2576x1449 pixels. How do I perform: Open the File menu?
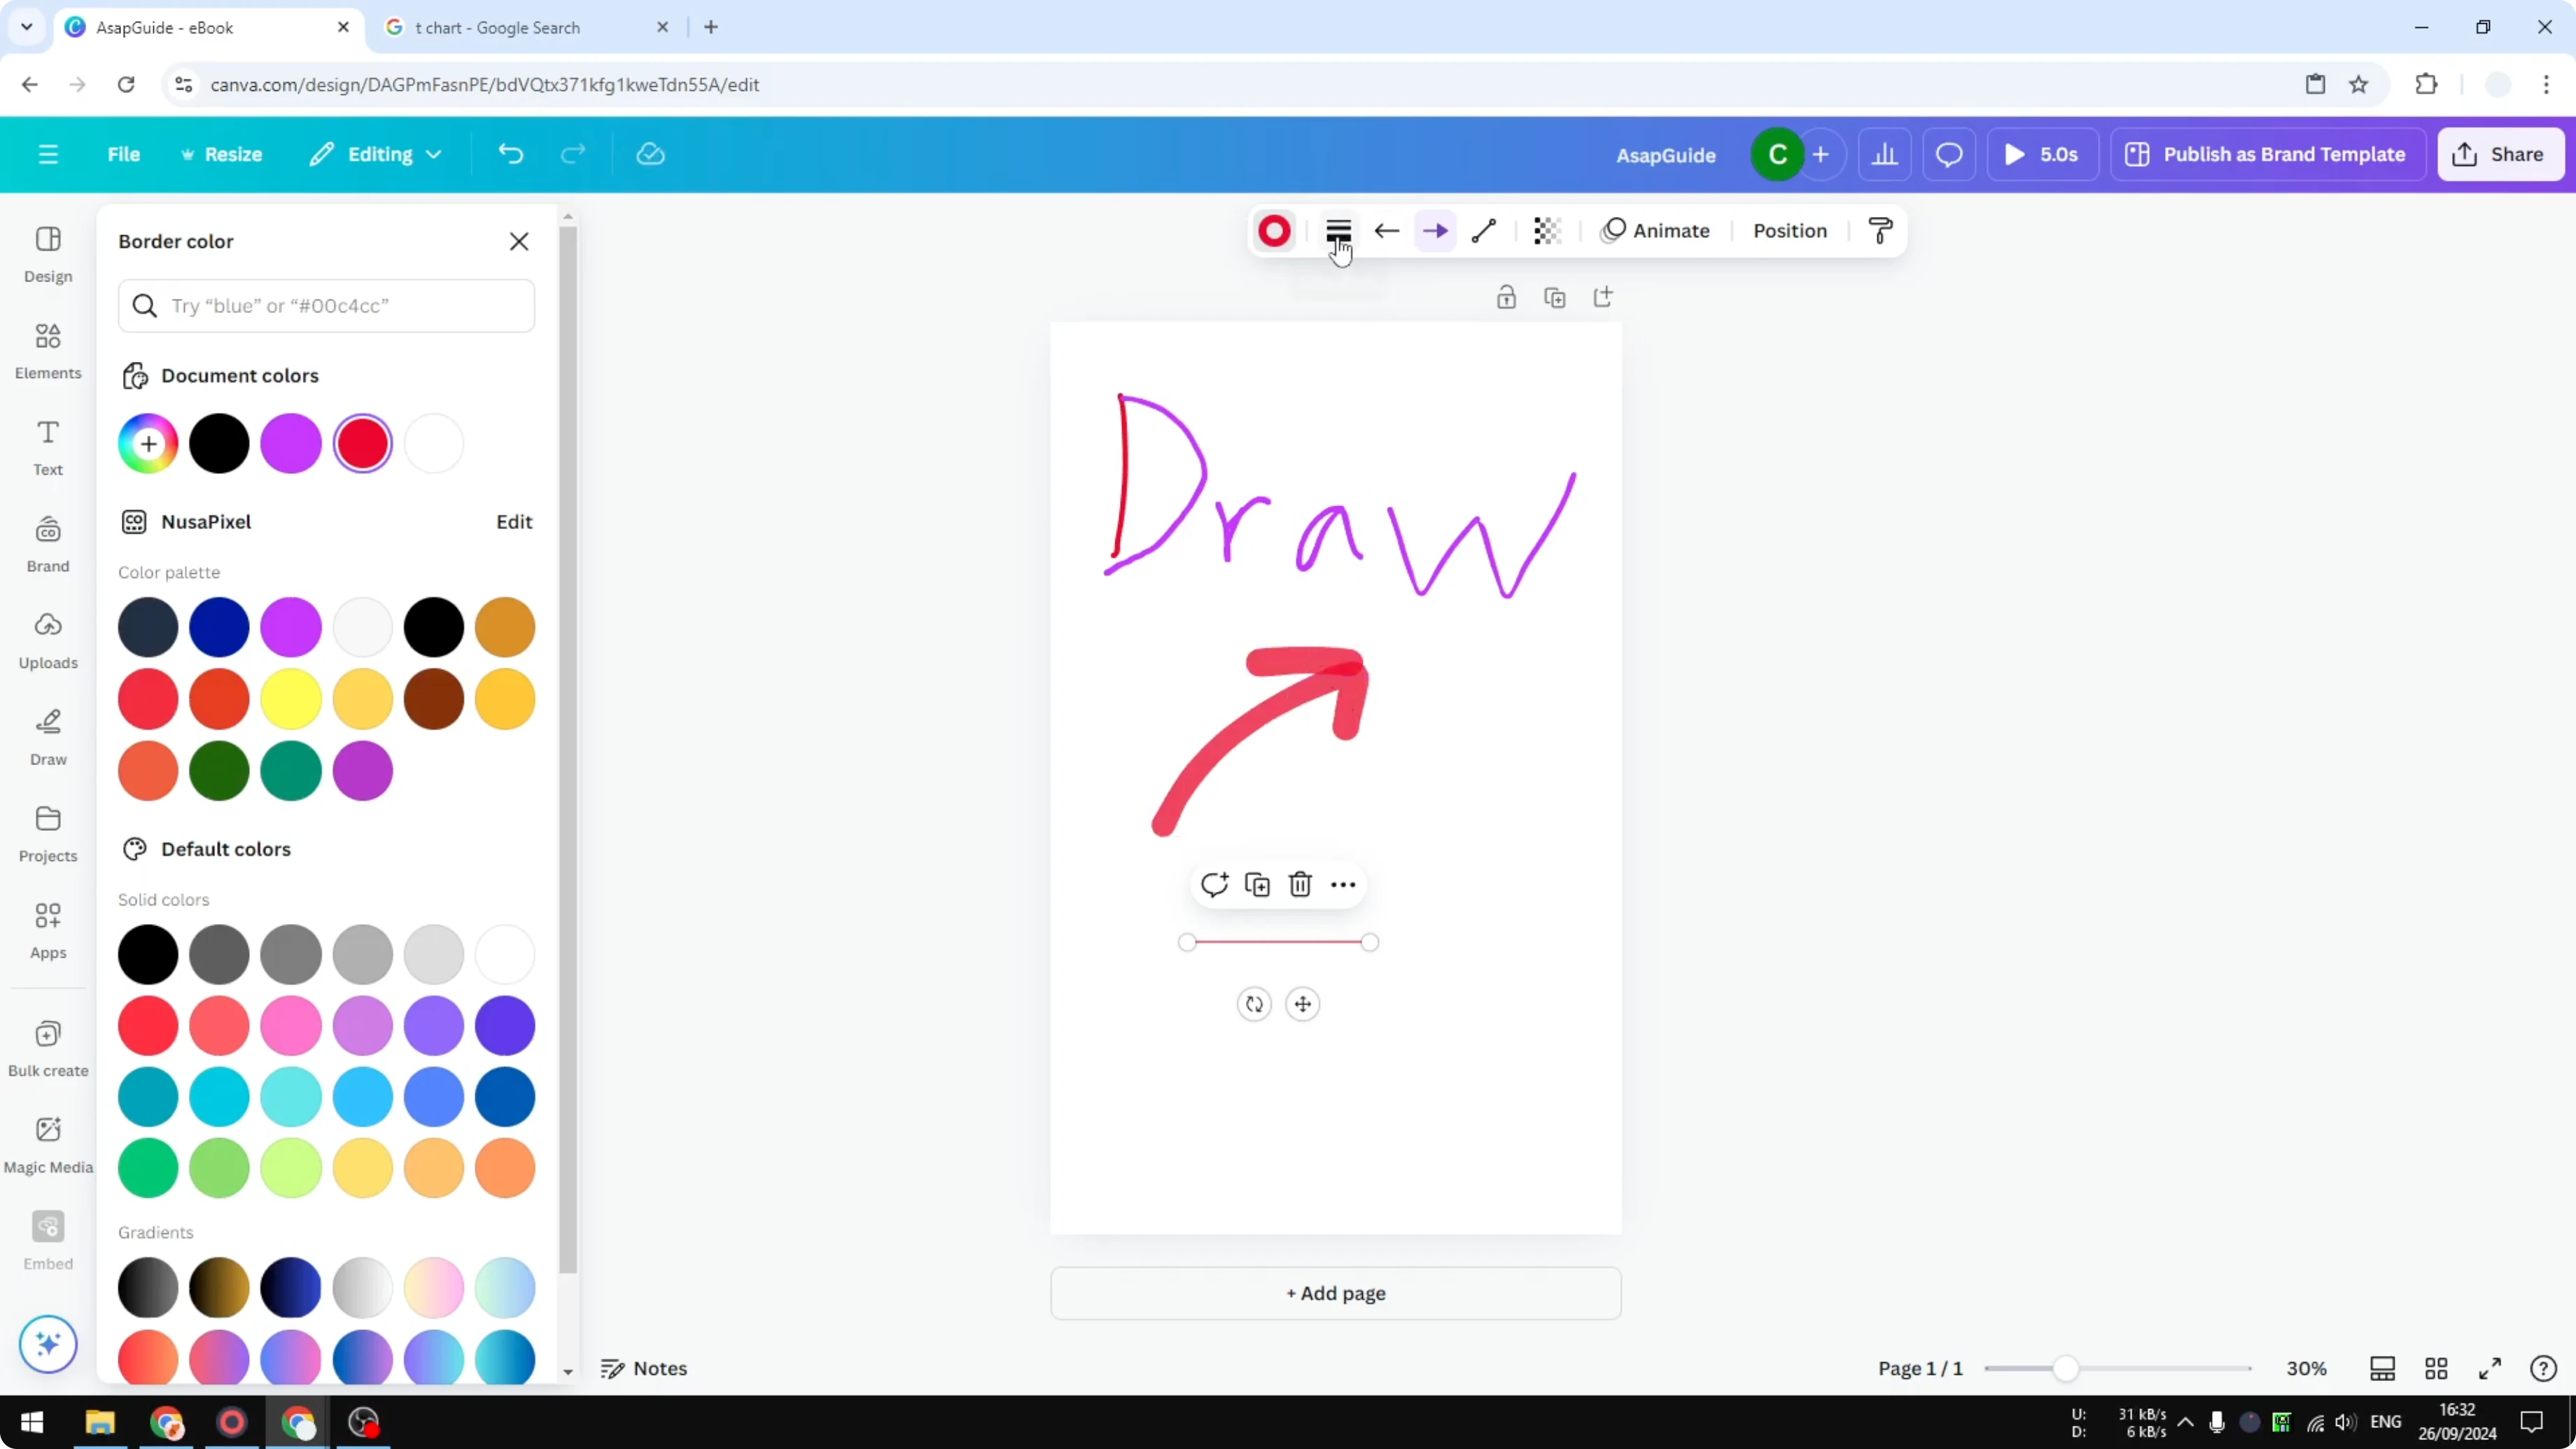pos(124,154)
